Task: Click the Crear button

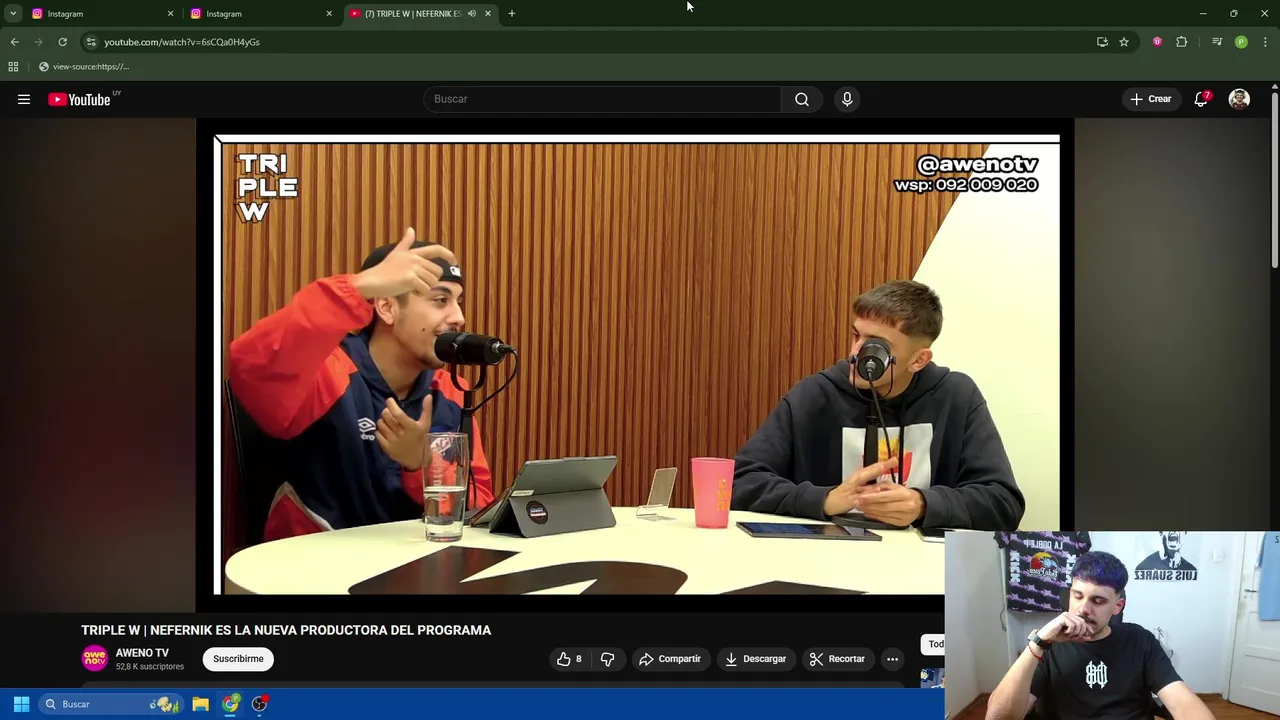Action: (x=1151, y=99)
